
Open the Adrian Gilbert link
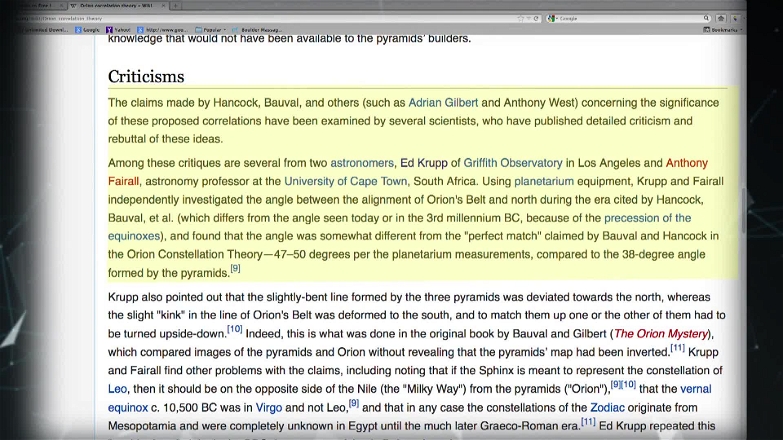pos(443,103)
